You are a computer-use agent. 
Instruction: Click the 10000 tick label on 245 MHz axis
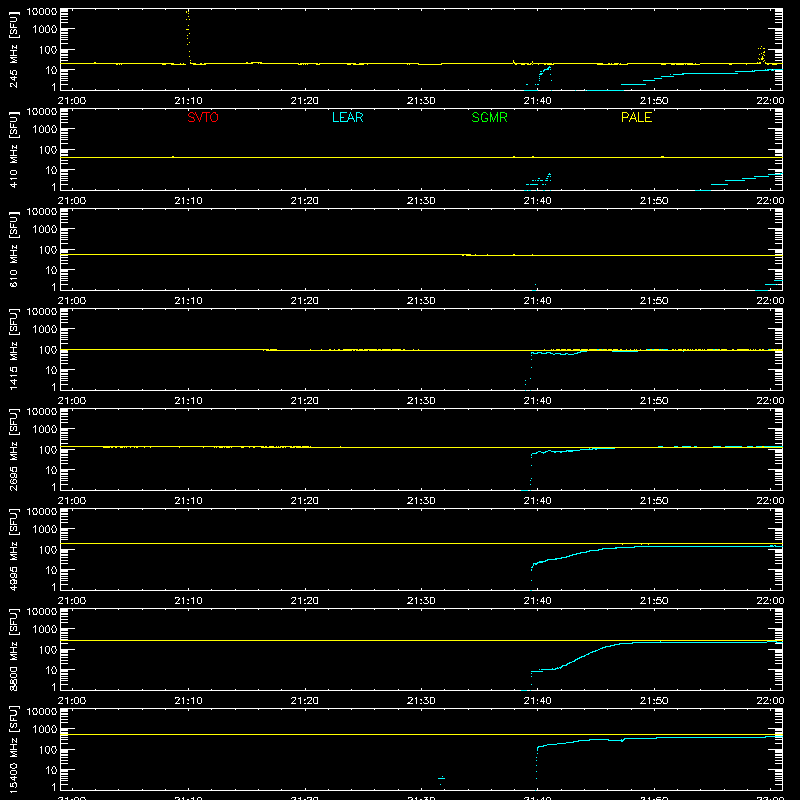click(x=42, y=12)
